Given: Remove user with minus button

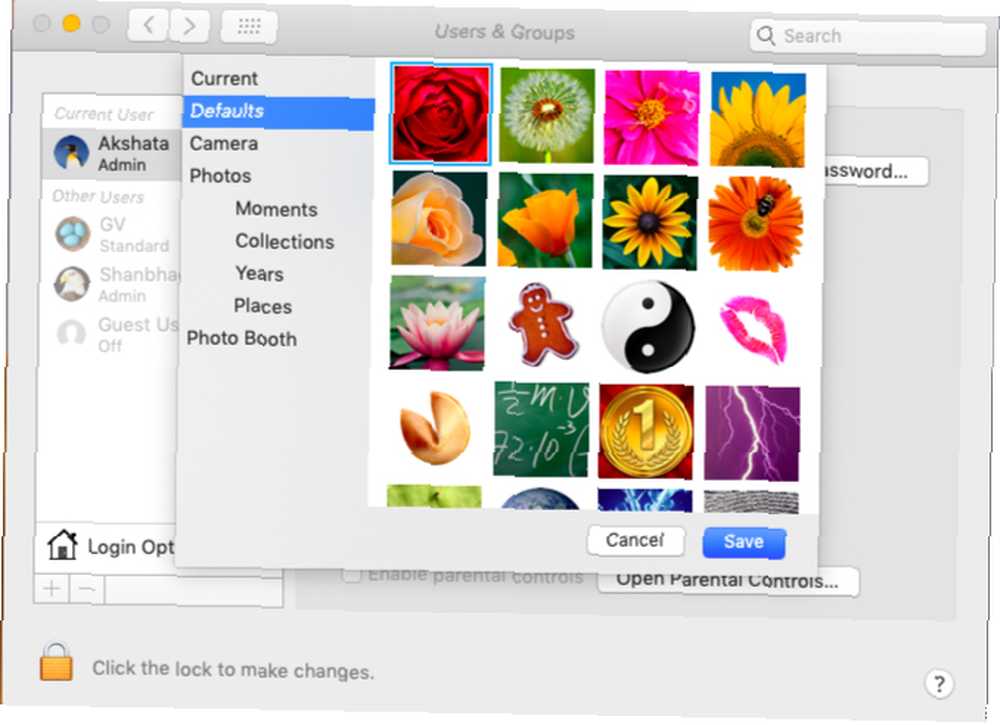Looking at the screenshot, I should (87, 590).
